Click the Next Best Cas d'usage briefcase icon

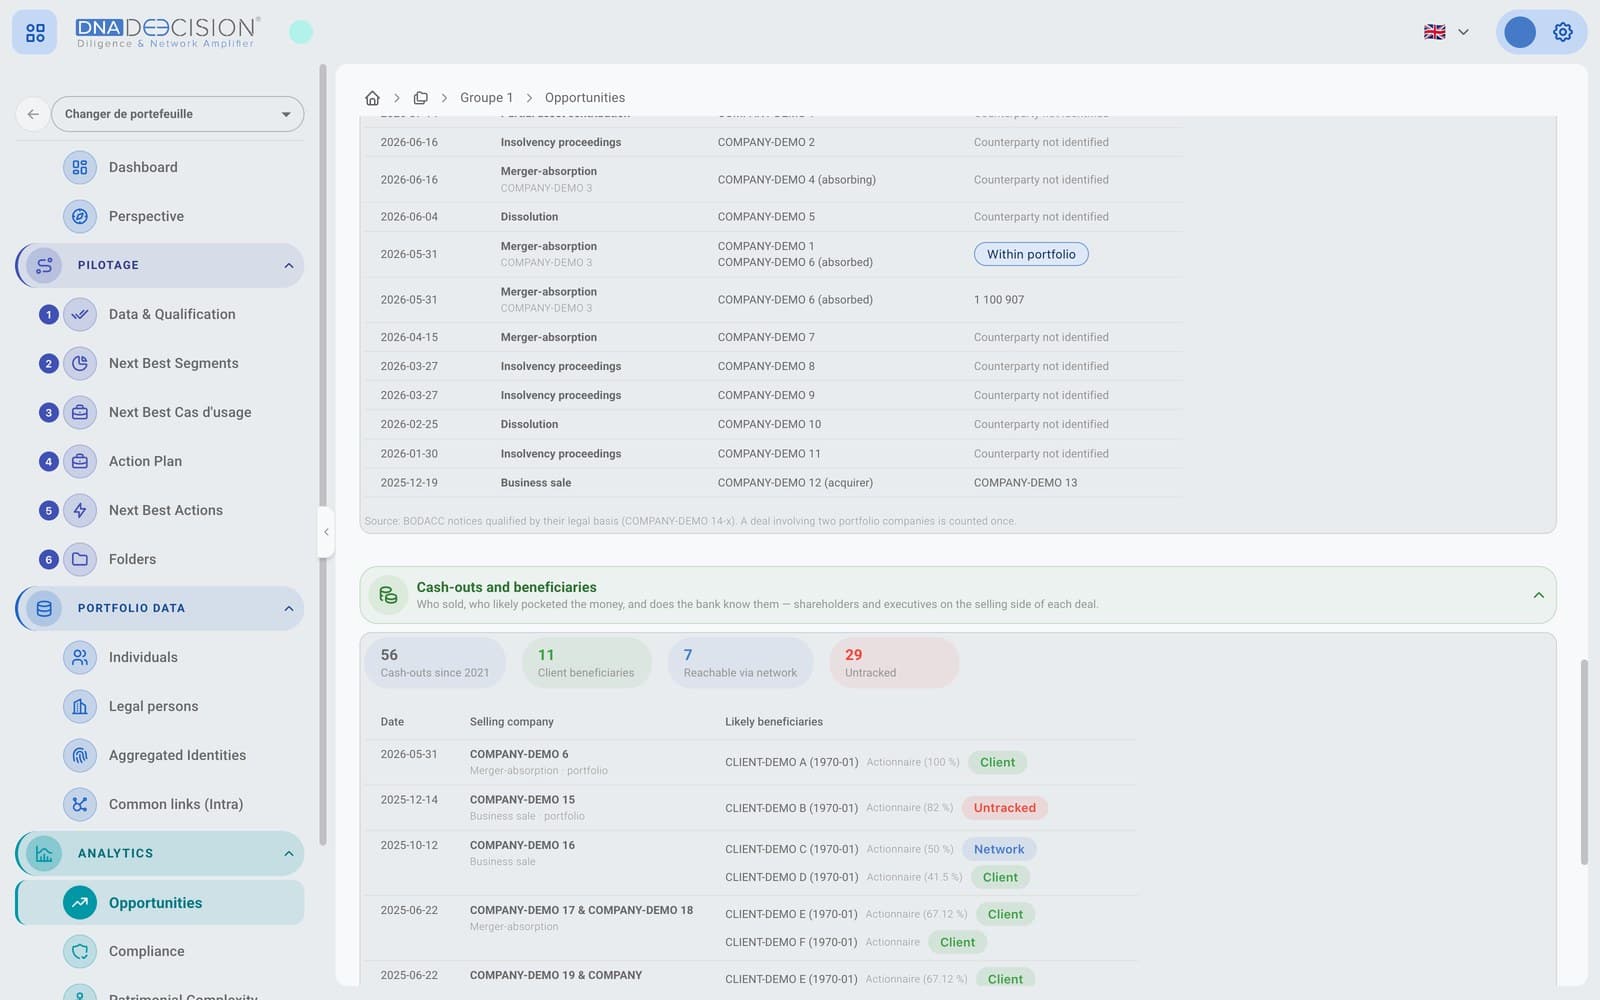point(80,412)
